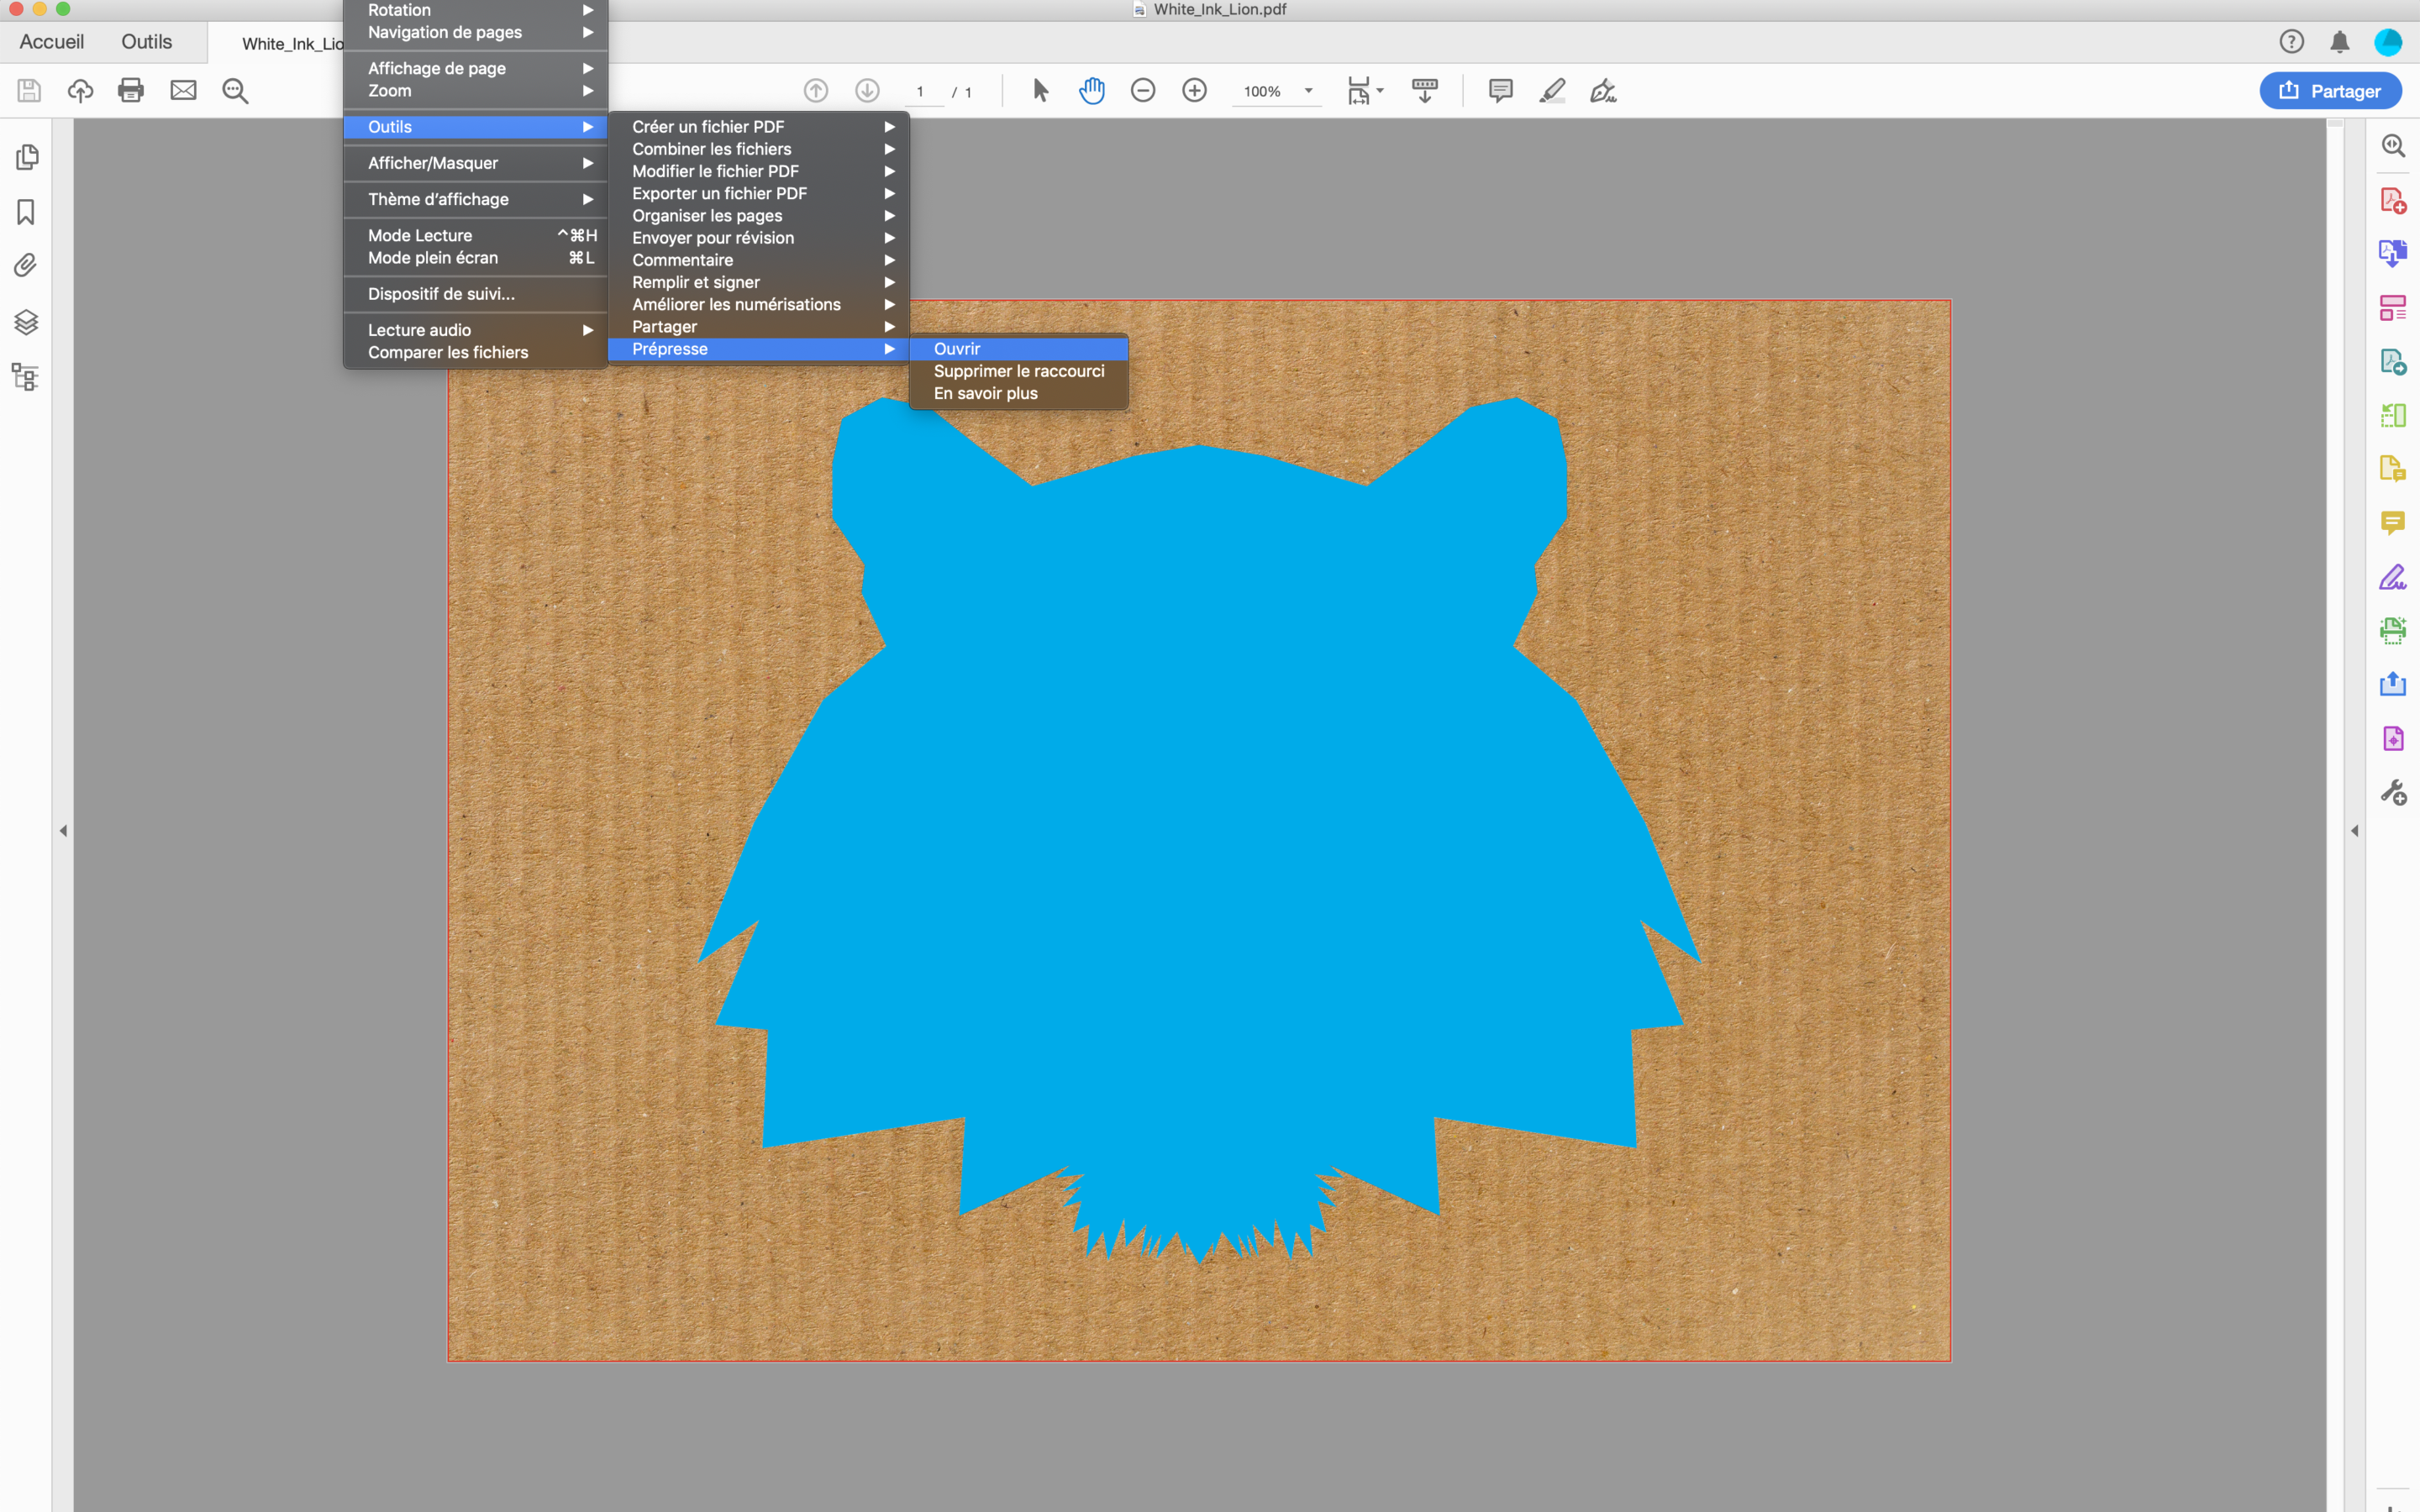Open the Bookmarks panel icon

pos(26,212)
